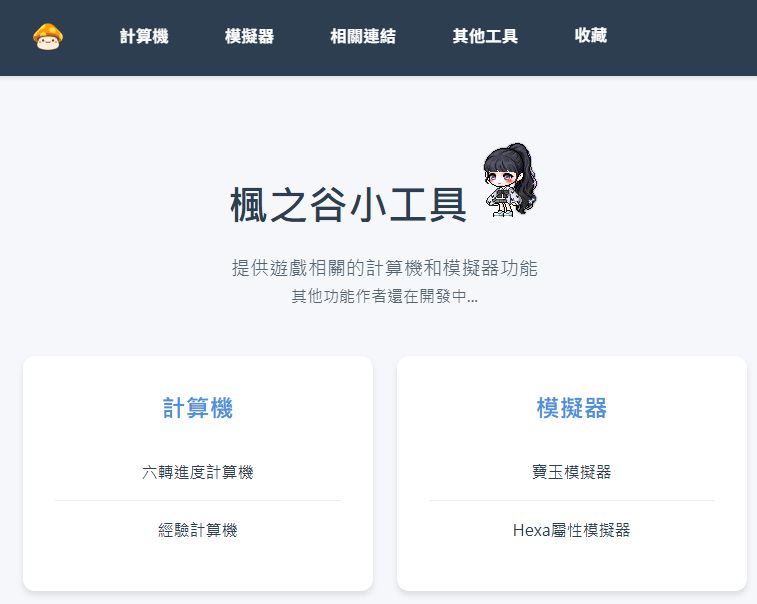Open the 其他工具 navigation menu
This screenshot has height=604, width=757.
tap(485, 36)
